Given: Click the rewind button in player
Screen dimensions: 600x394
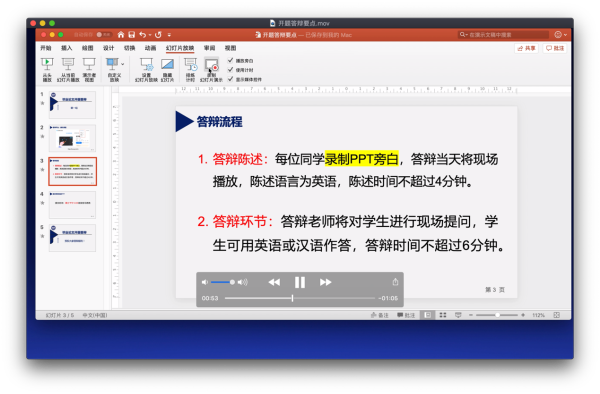Looking at the screenshot, I should coord(274,282).
